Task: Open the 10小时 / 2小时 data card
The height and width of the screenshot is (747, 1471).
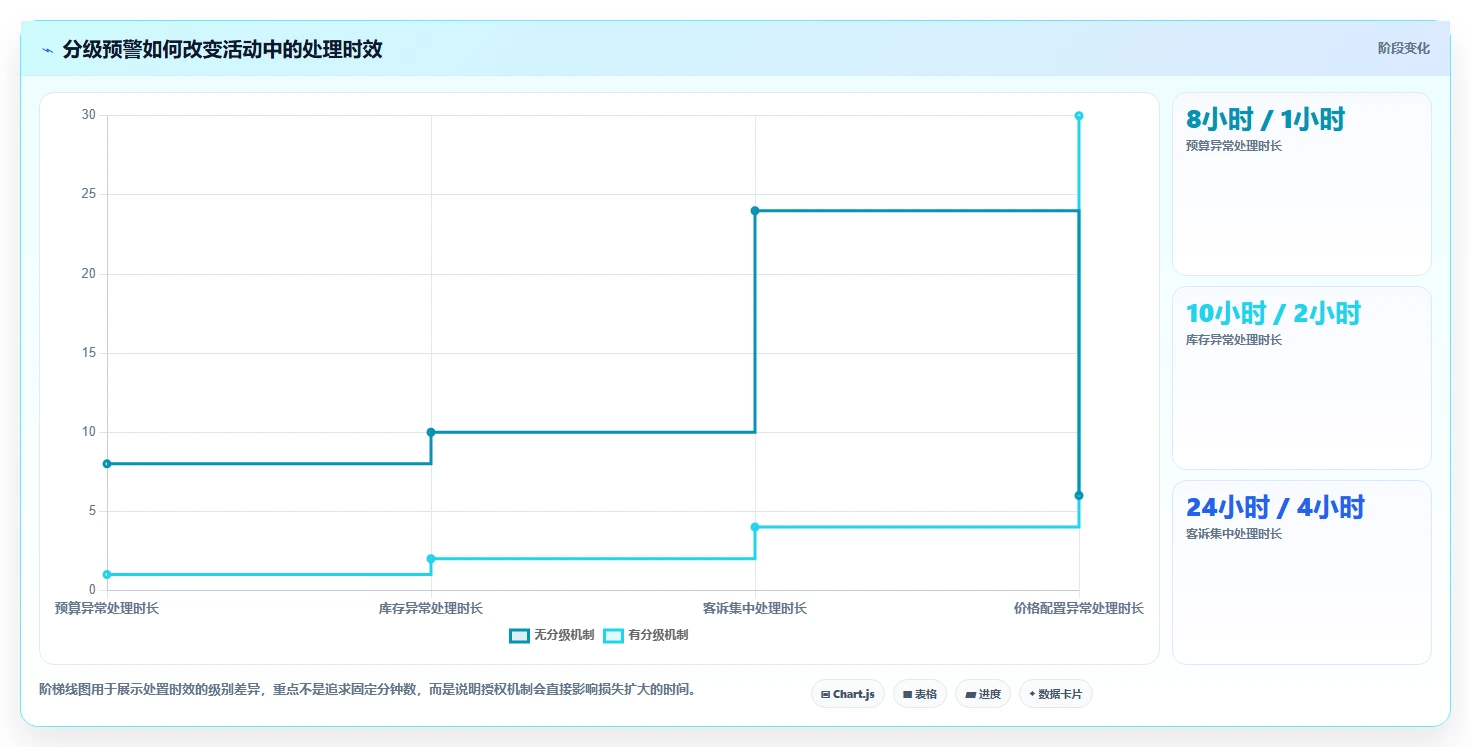Action: (x=1301, y=378)
